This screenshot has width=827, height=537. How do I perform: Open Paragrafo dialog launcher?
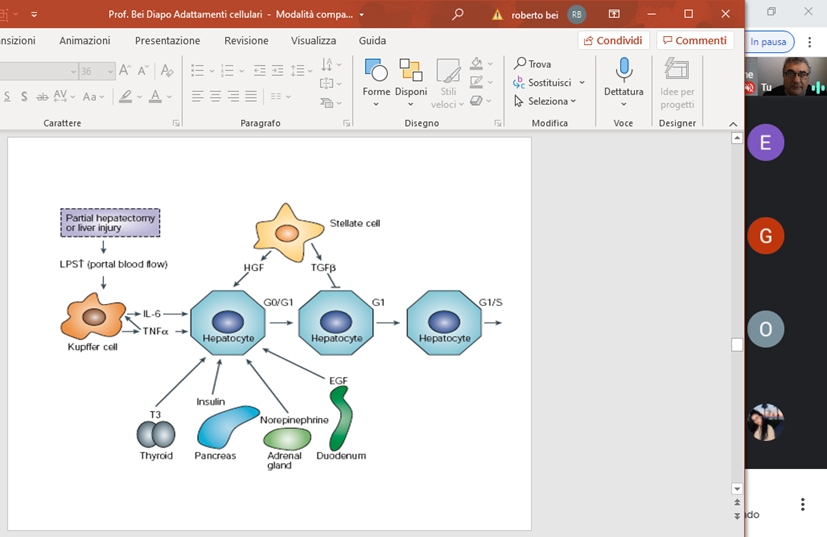[x=347, y=123]
